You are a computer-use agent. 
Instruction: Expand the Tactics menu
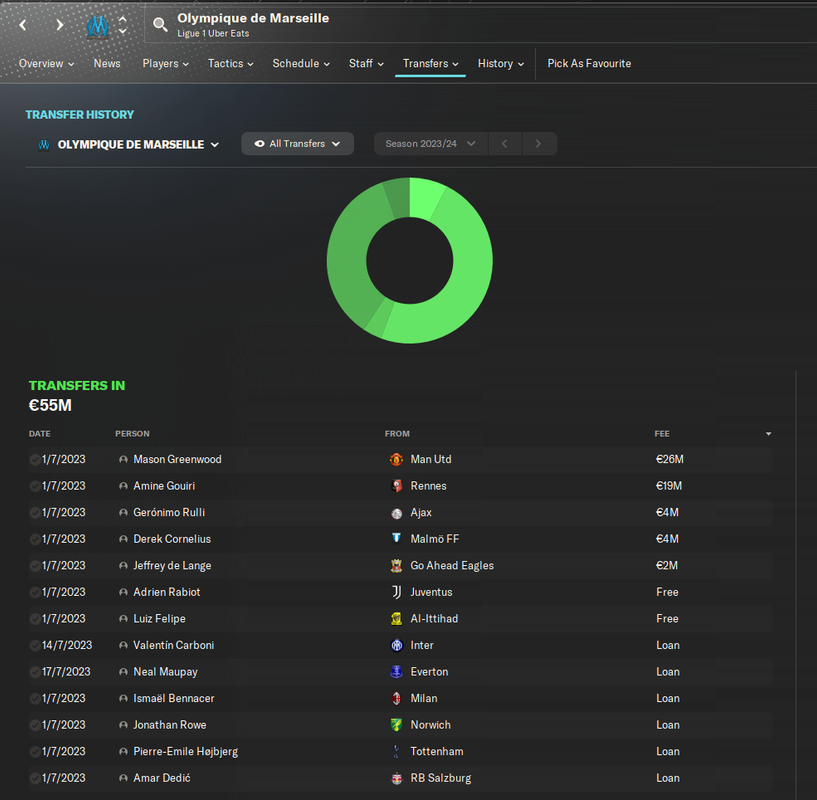click(230, 64)
